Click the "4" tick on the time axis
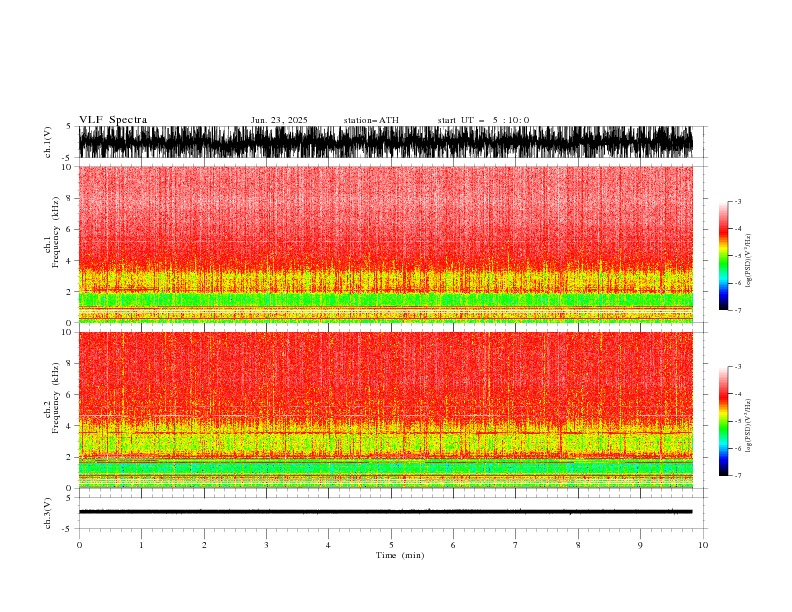The image size is (792, 612). (x=328, y=545)
